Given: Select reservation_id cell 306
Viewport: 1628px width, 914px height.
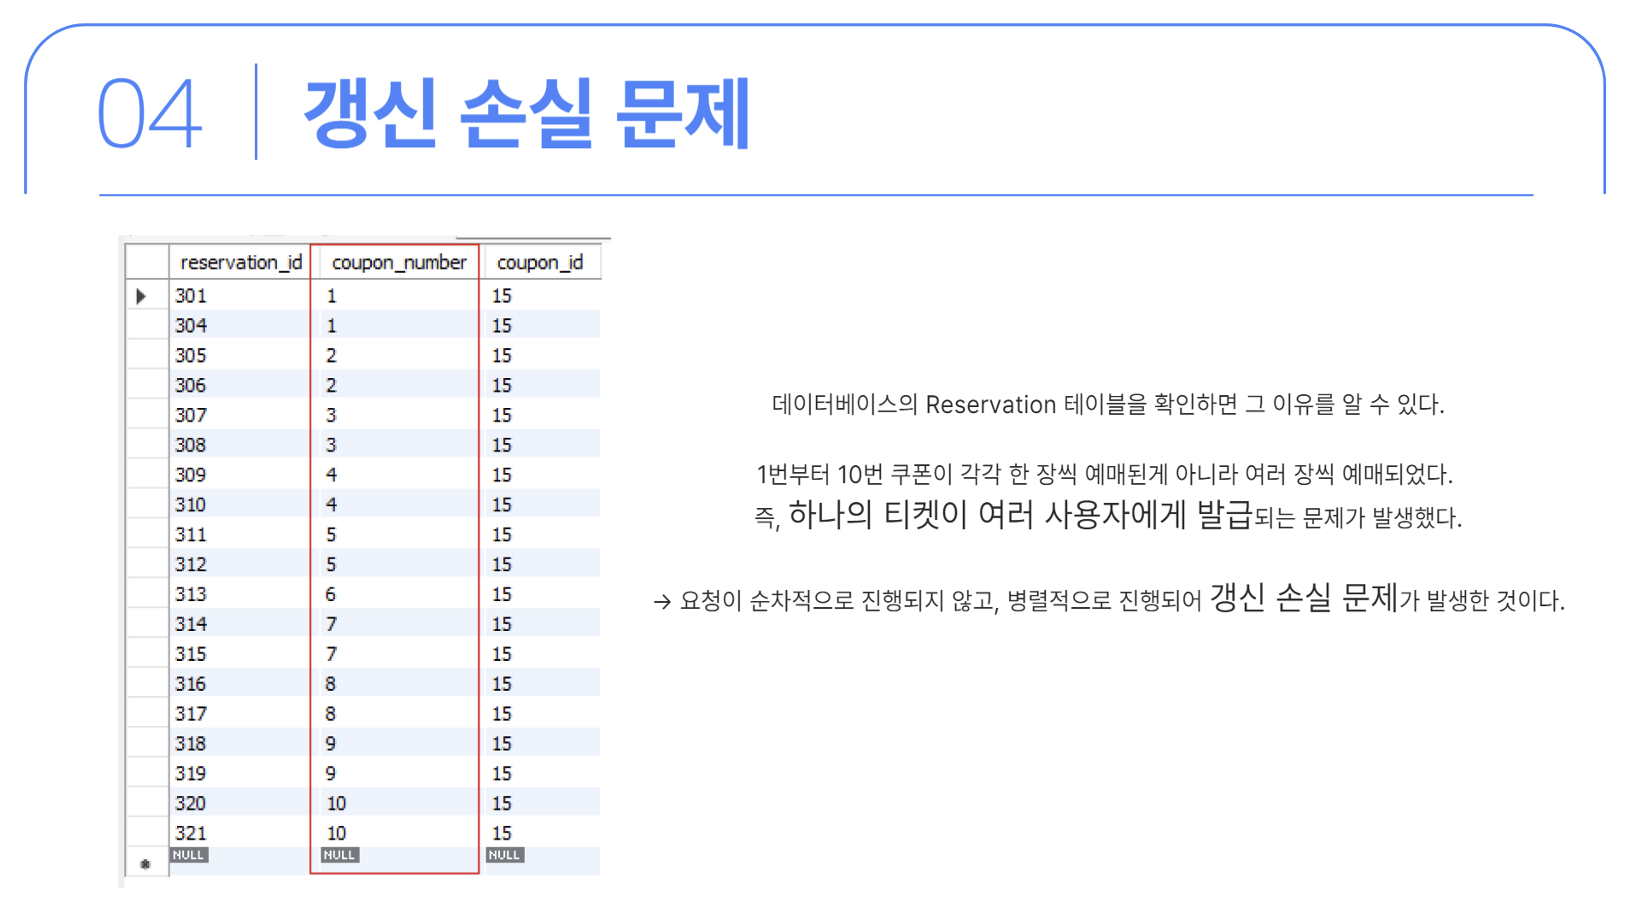Looking at the screenshot, I should coord(190,386).
